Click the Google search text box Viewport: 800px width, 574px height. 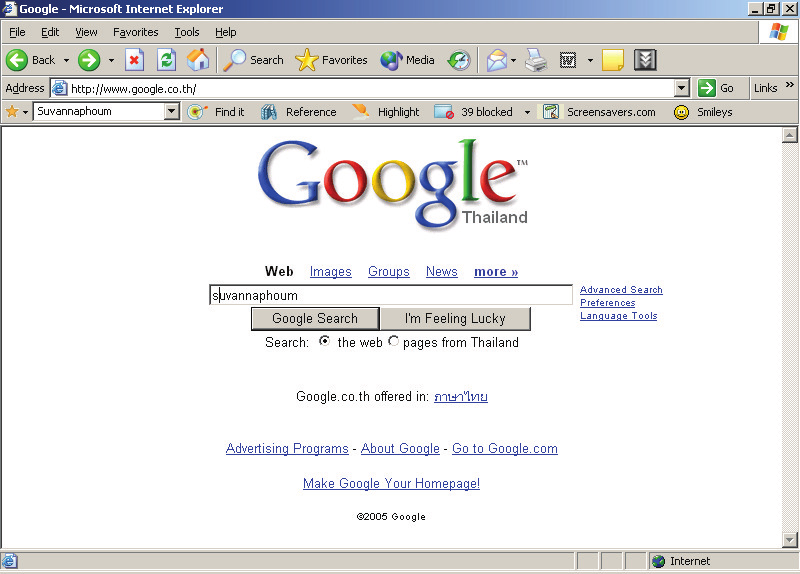tap(391, 295)
